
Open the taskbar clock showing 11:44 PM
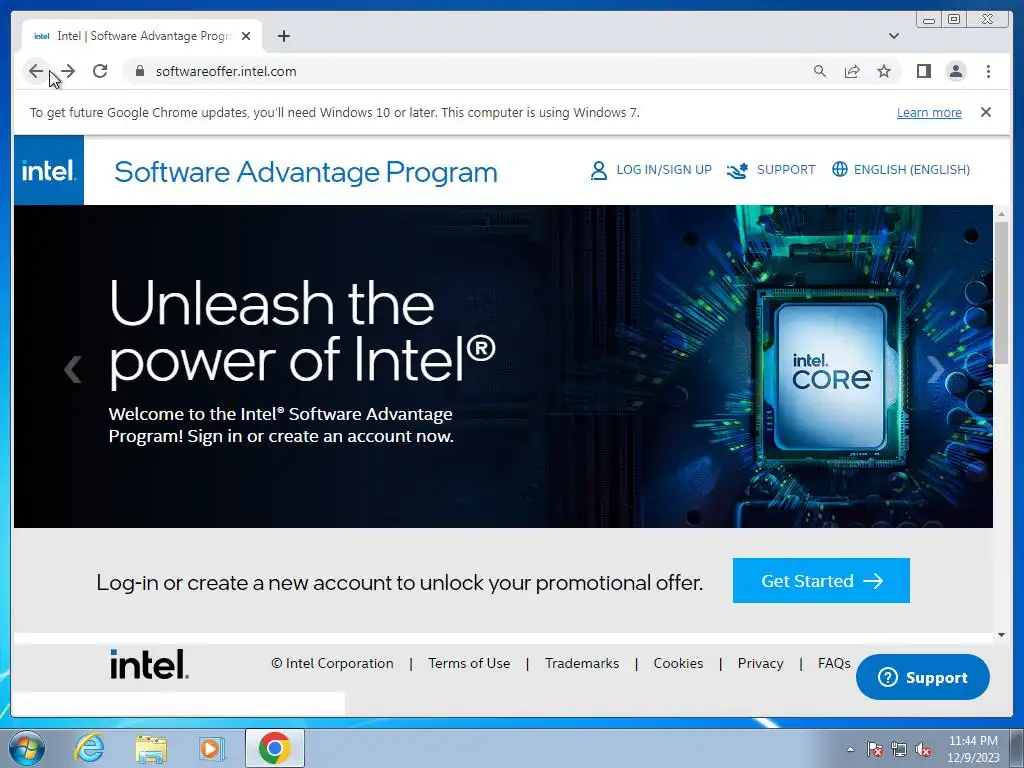pos(973,749)
